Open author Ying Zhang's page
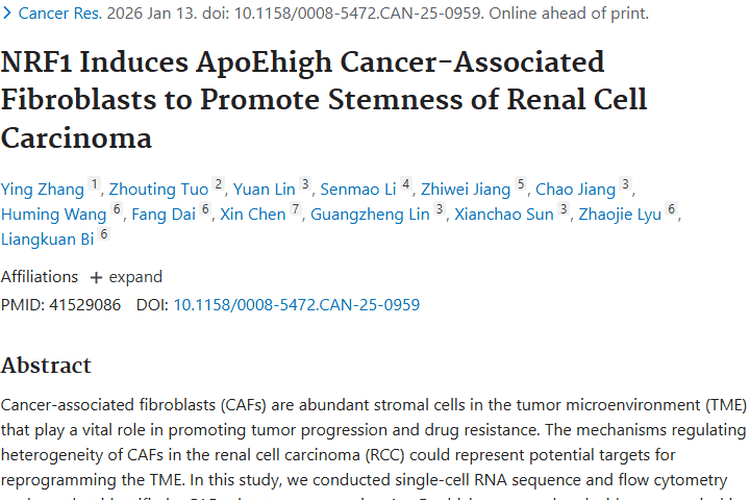 coord(42,189)
